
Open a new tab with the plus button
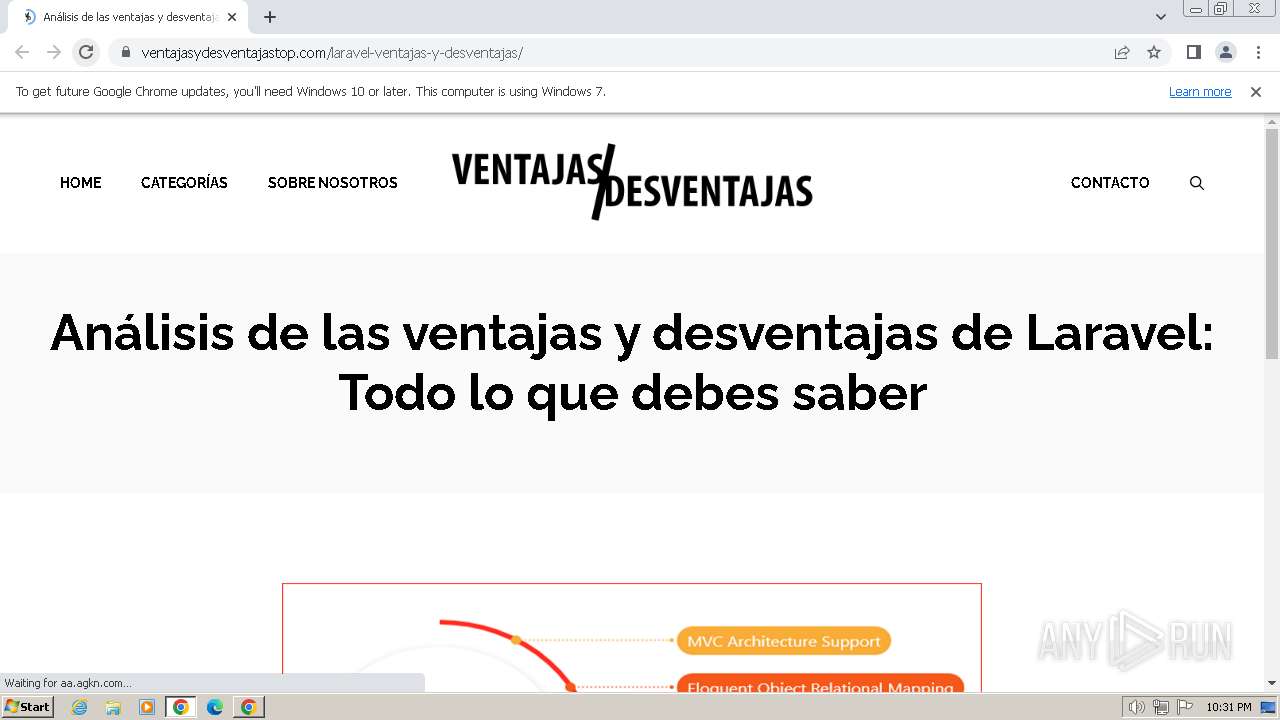[x=270, y=17]
